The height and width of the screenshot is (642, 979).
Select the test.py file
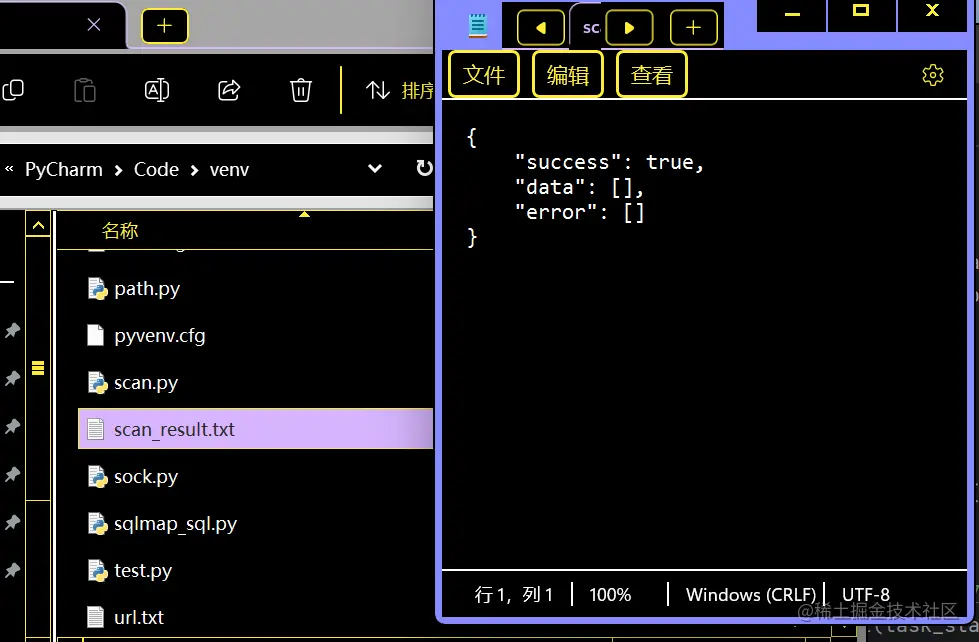255,570
